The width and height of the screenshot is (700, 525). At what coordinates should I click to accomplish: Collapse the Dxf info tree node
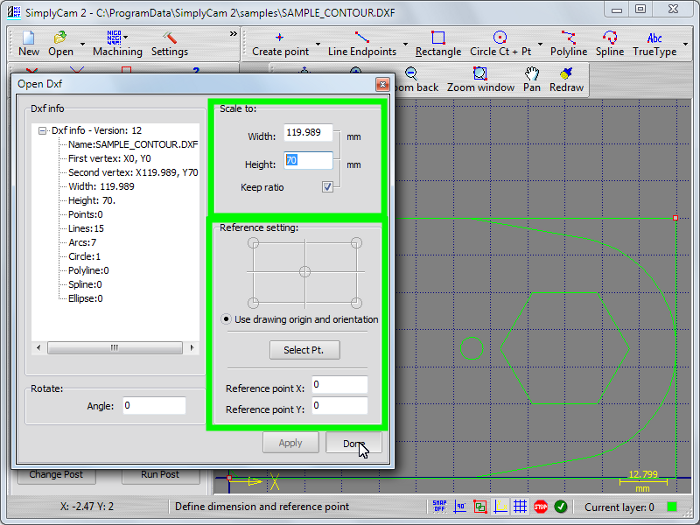coord(42,130)
